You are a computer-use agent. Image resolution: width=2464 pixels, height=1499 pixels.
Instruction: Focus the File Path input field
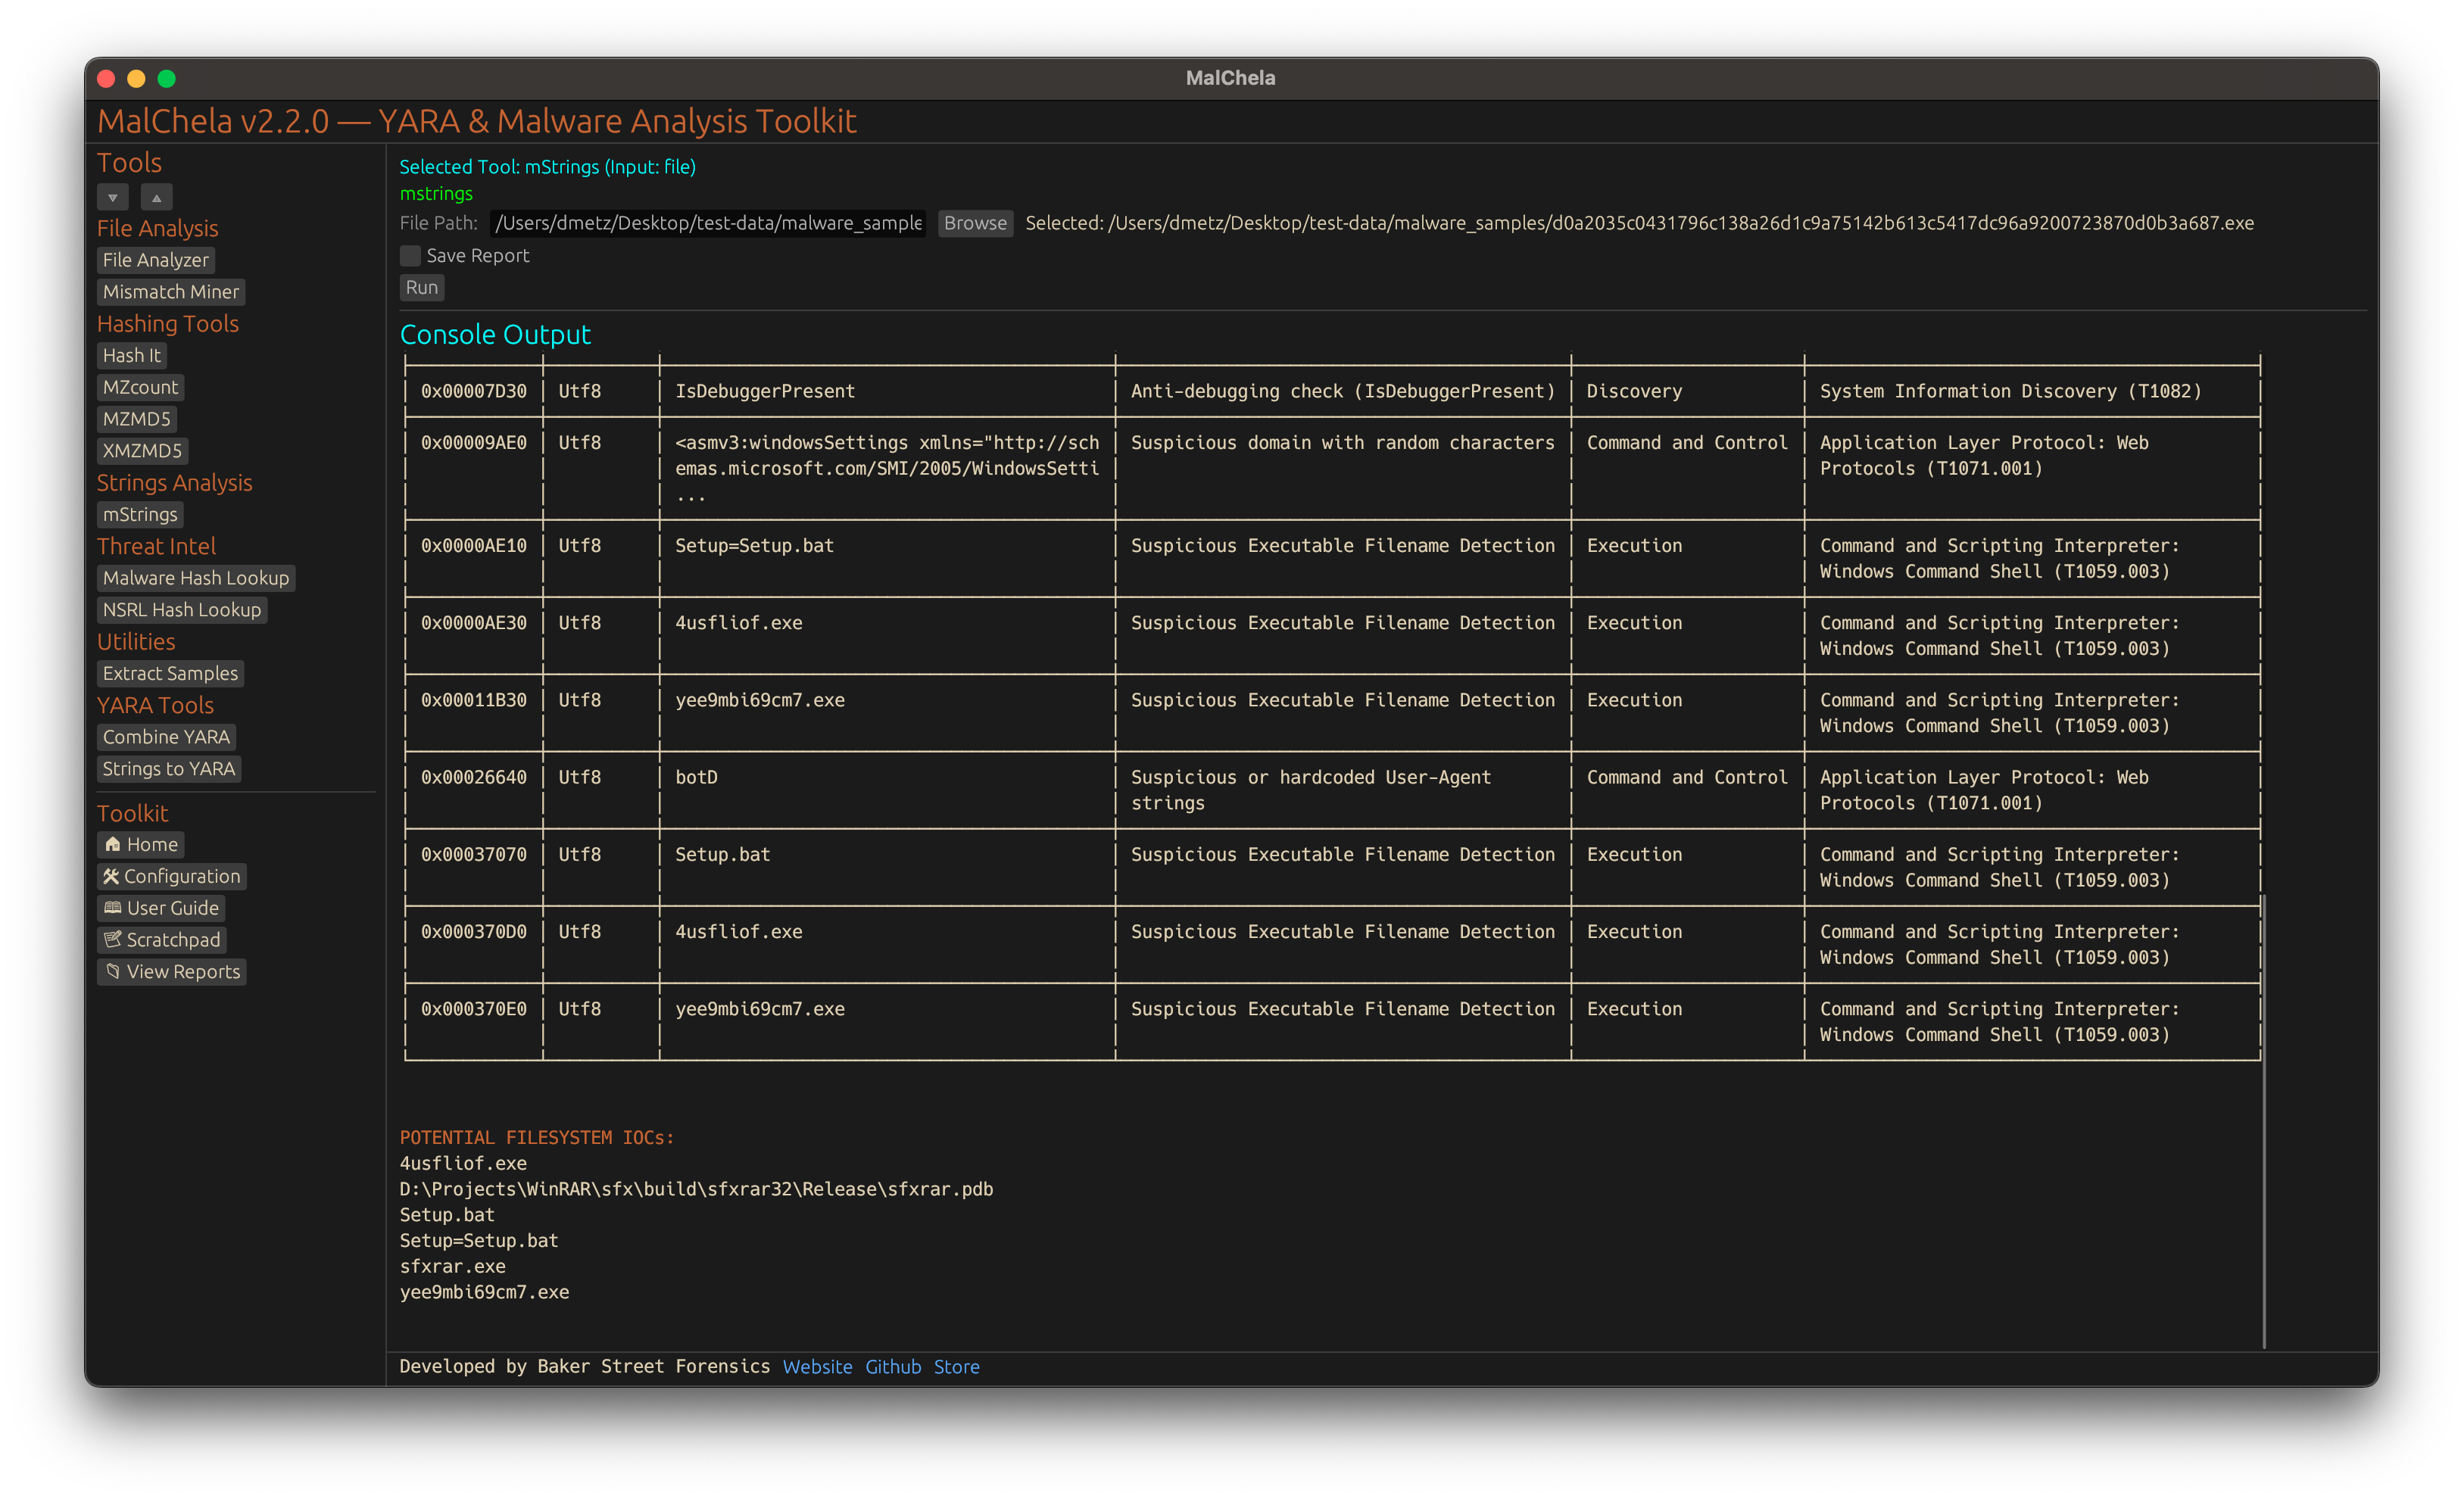click(x=708, y=223)
